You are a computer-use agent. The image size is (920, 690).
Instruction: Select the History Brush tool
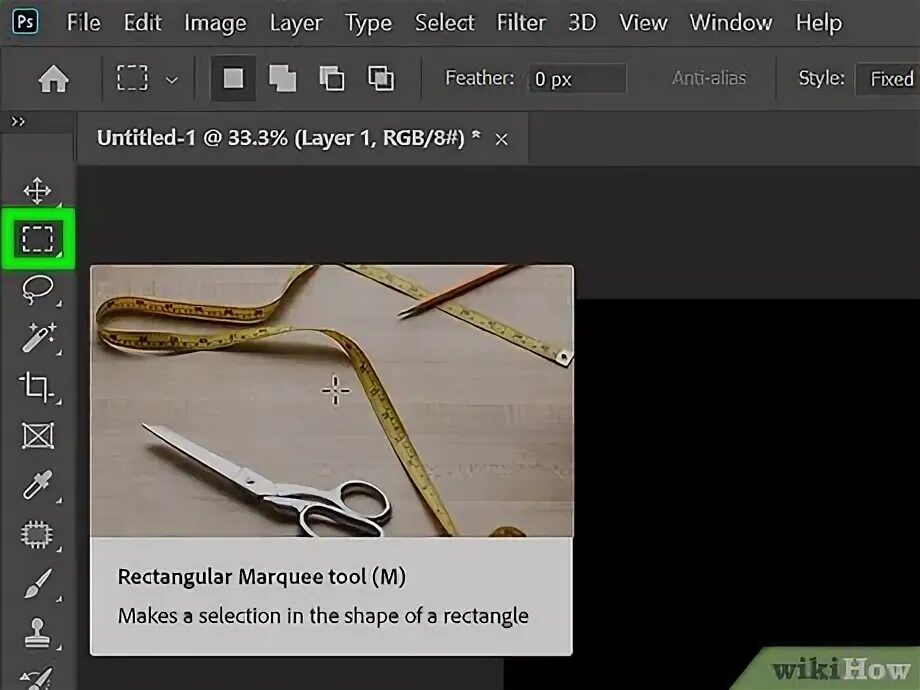(37, 679)
